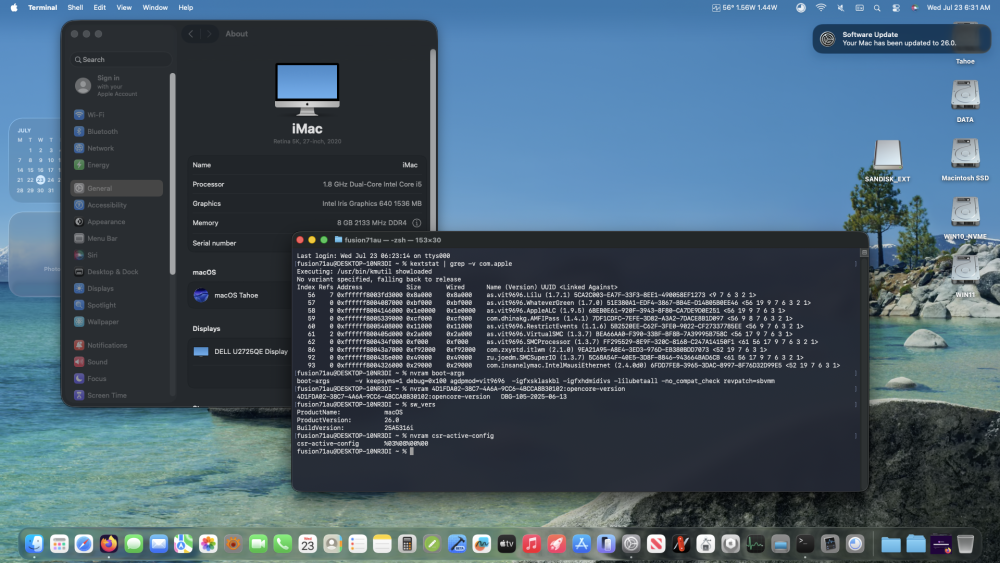Click the sw_vers command line in Terminal
This screenshot has height=563, width=1000.
pyautogui.click(x=366, y=404)
